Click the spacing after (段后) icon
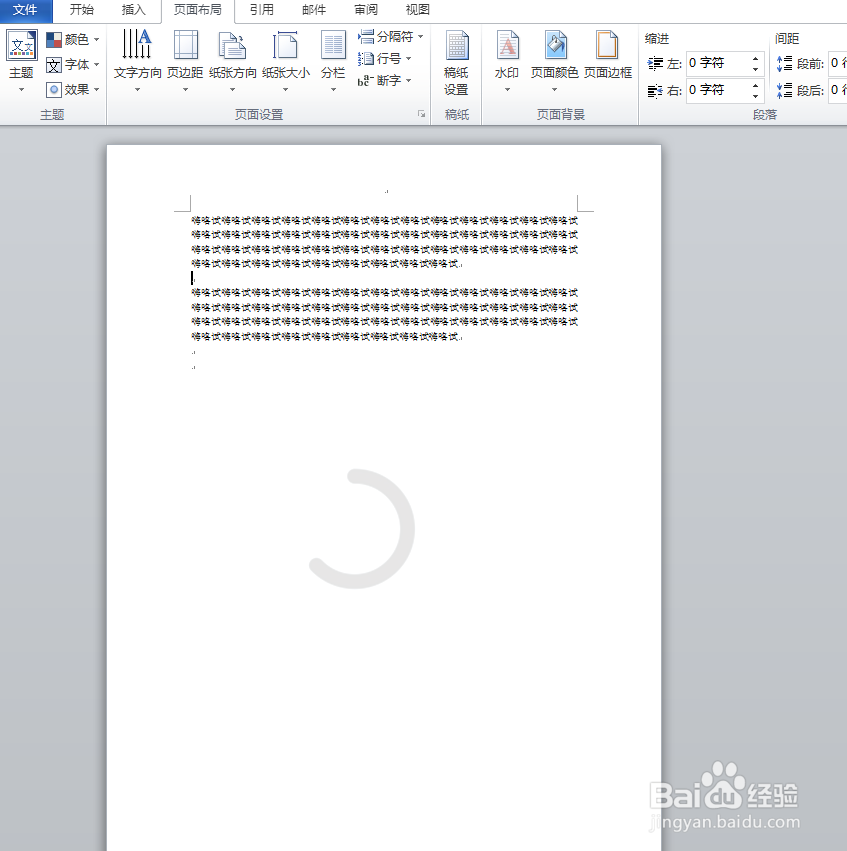The width and height of the screenshot is (847, 851). [x=785, y=91]
